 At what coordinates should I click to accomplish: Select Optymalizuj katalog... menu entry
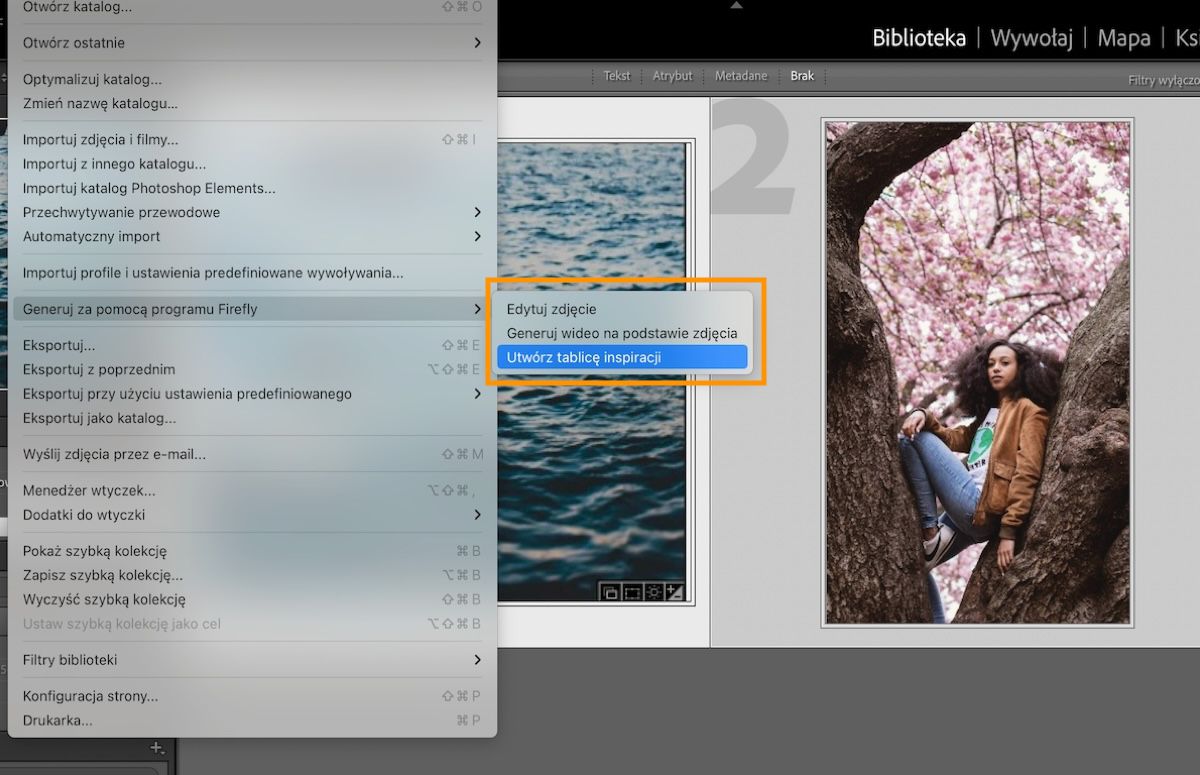click(x=252, y=79)
